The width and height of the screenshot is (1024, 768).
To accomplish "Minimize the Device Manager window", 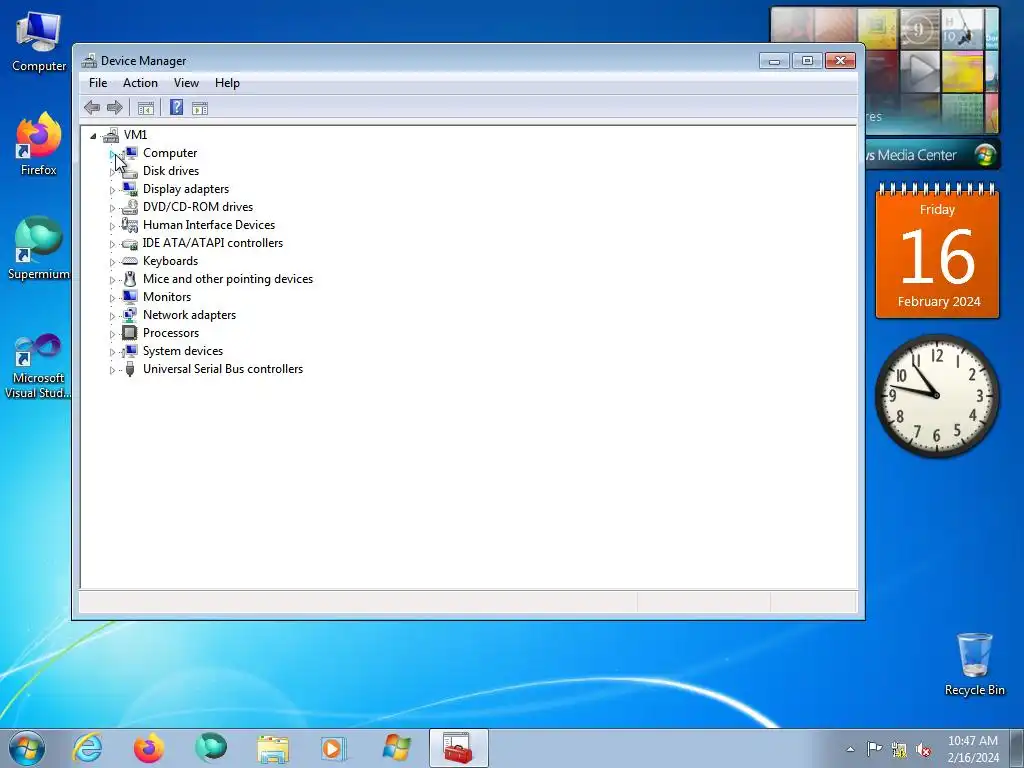I will click(775, 61).
